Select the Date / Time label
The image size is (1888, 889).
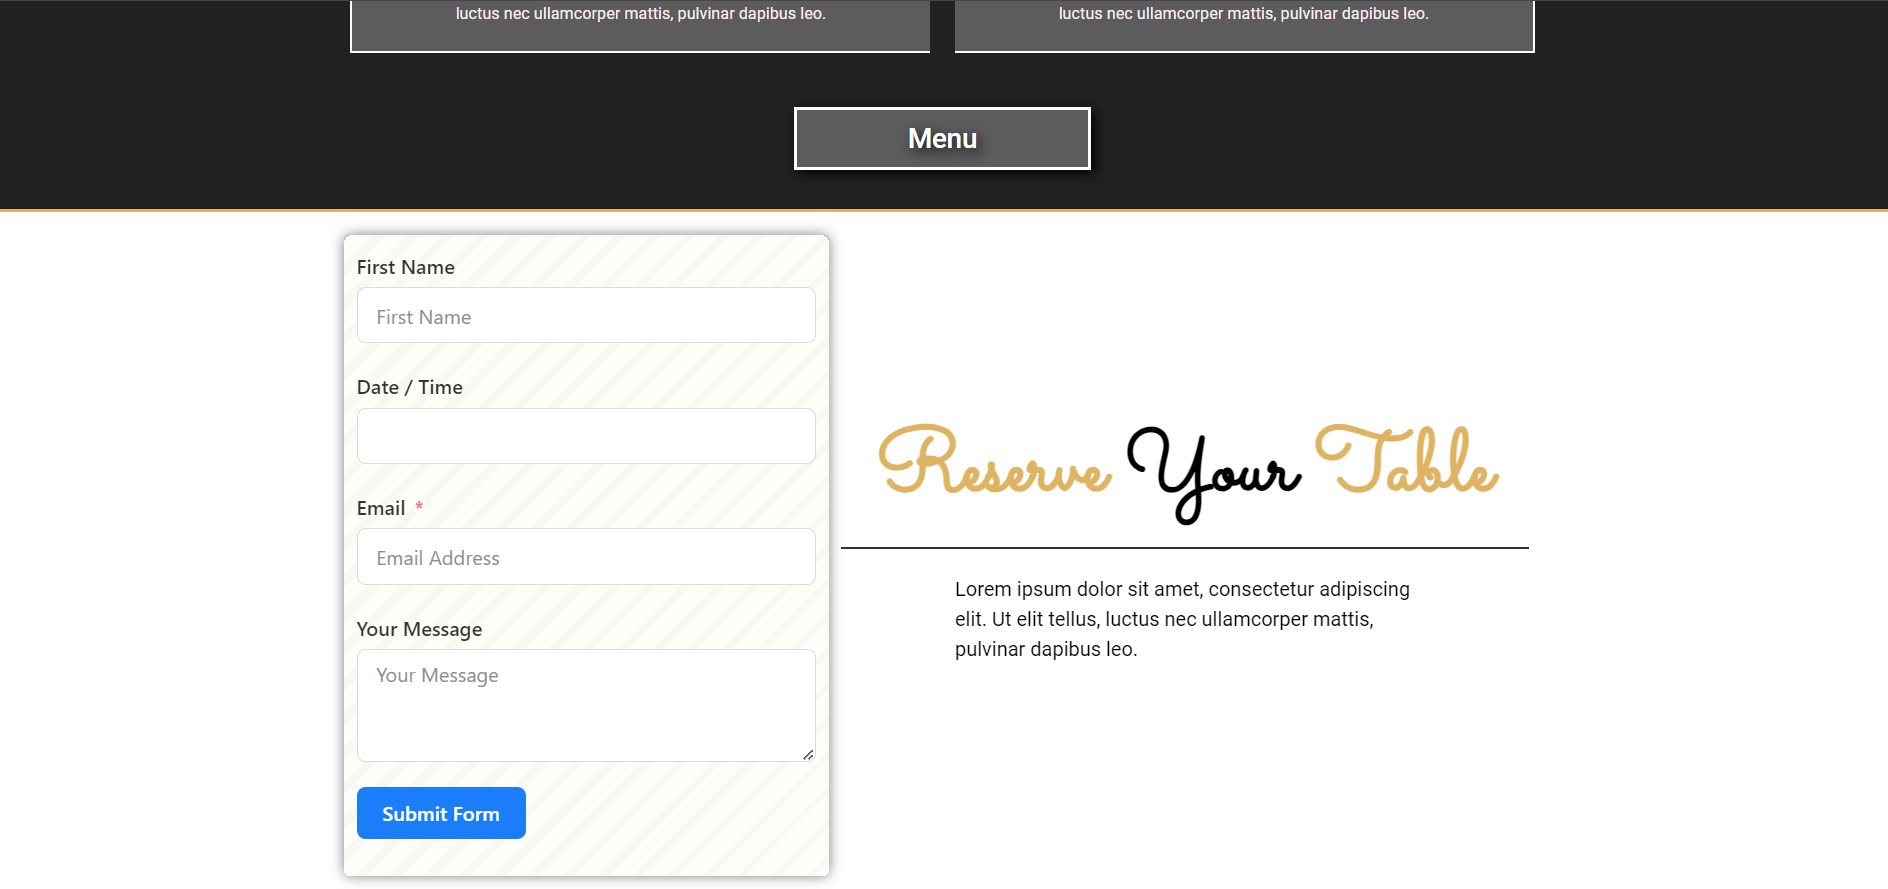410,387
